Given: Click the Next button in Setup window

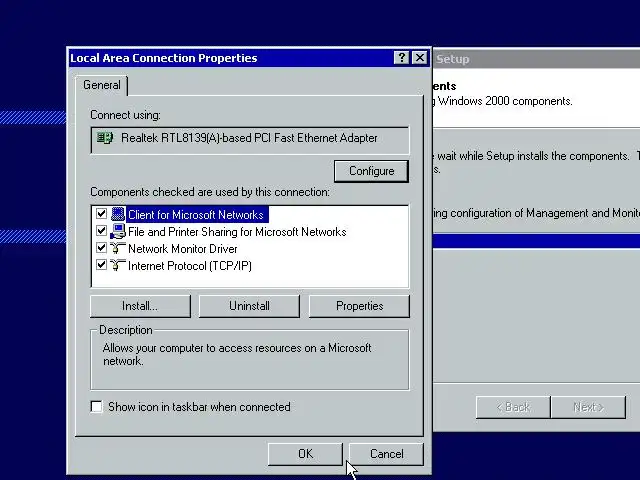Looking at the screenshot, I should (588, 407).
